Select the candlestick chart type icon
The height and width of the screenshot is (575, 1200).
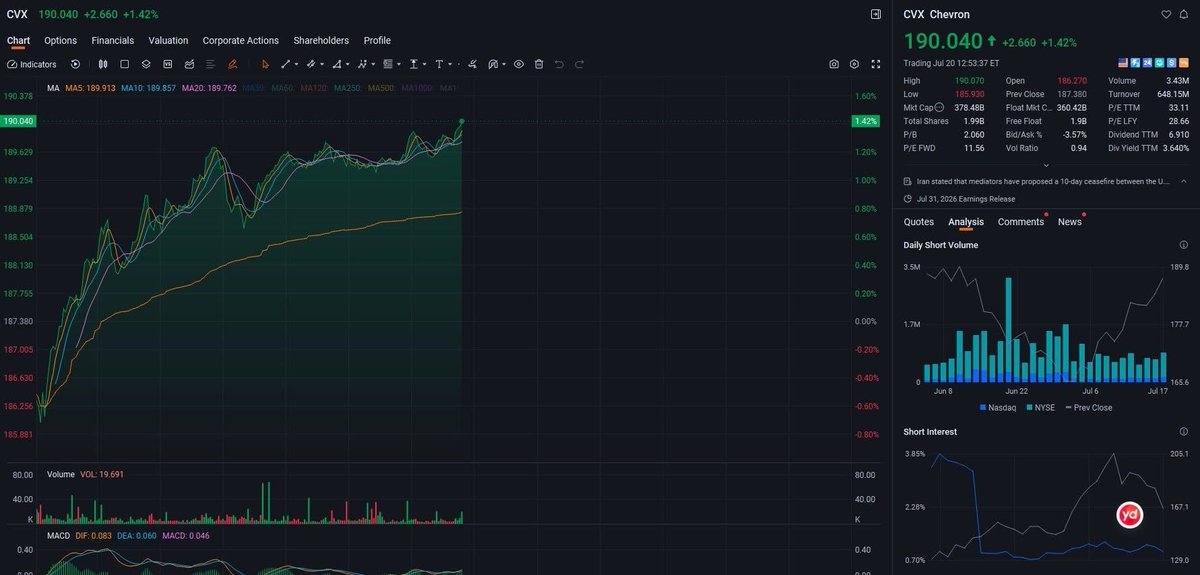coord(103,64)
